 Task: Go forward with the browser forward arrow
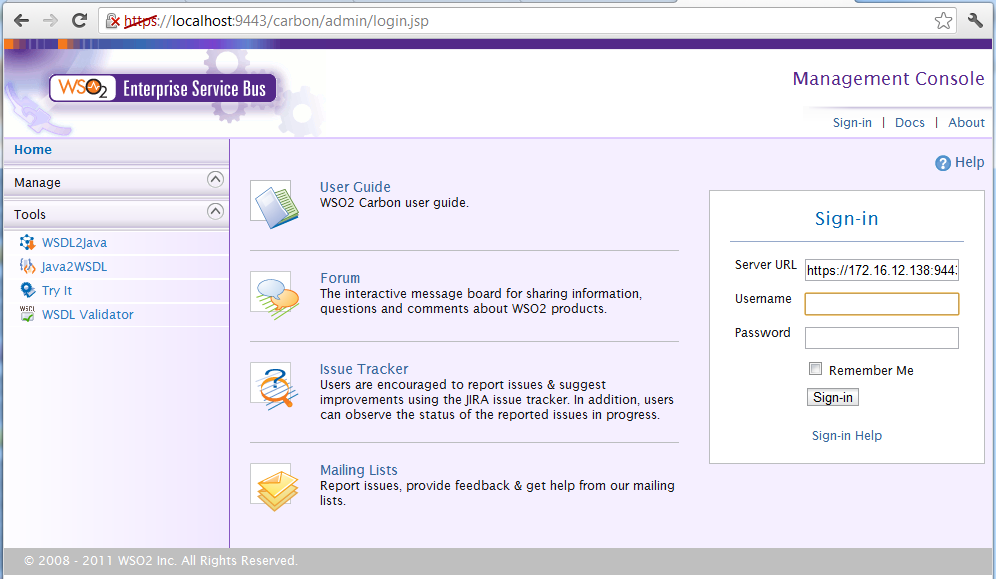pos(50,21)
